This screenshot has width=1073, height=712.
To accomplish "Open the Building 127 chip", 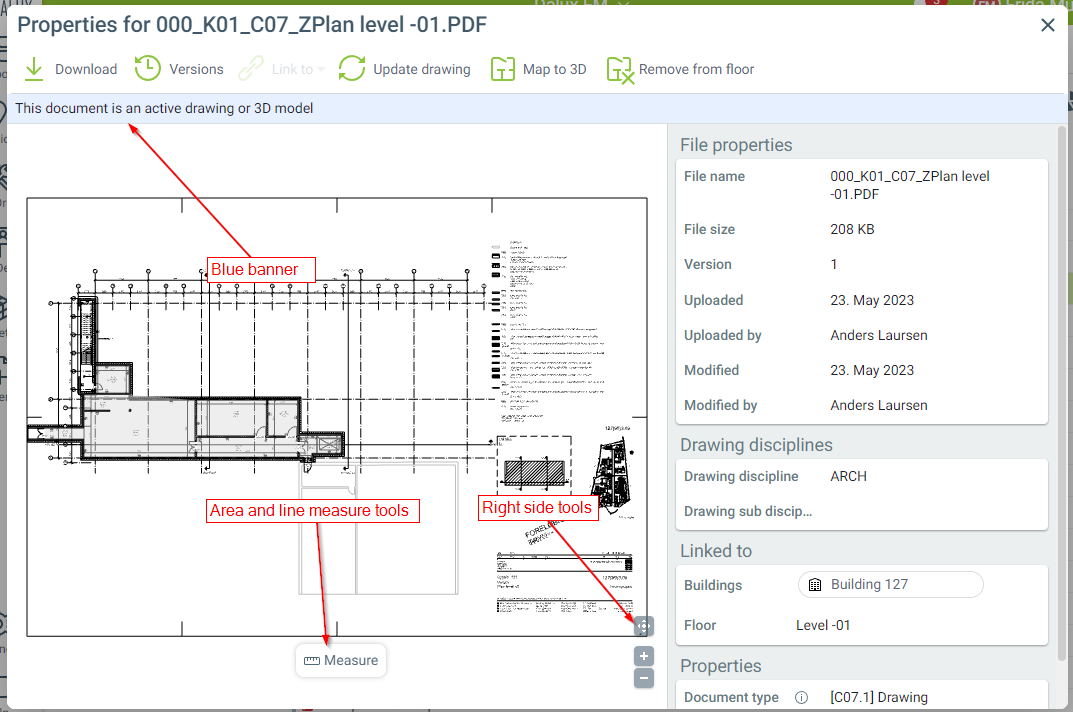I will [890, 585].
